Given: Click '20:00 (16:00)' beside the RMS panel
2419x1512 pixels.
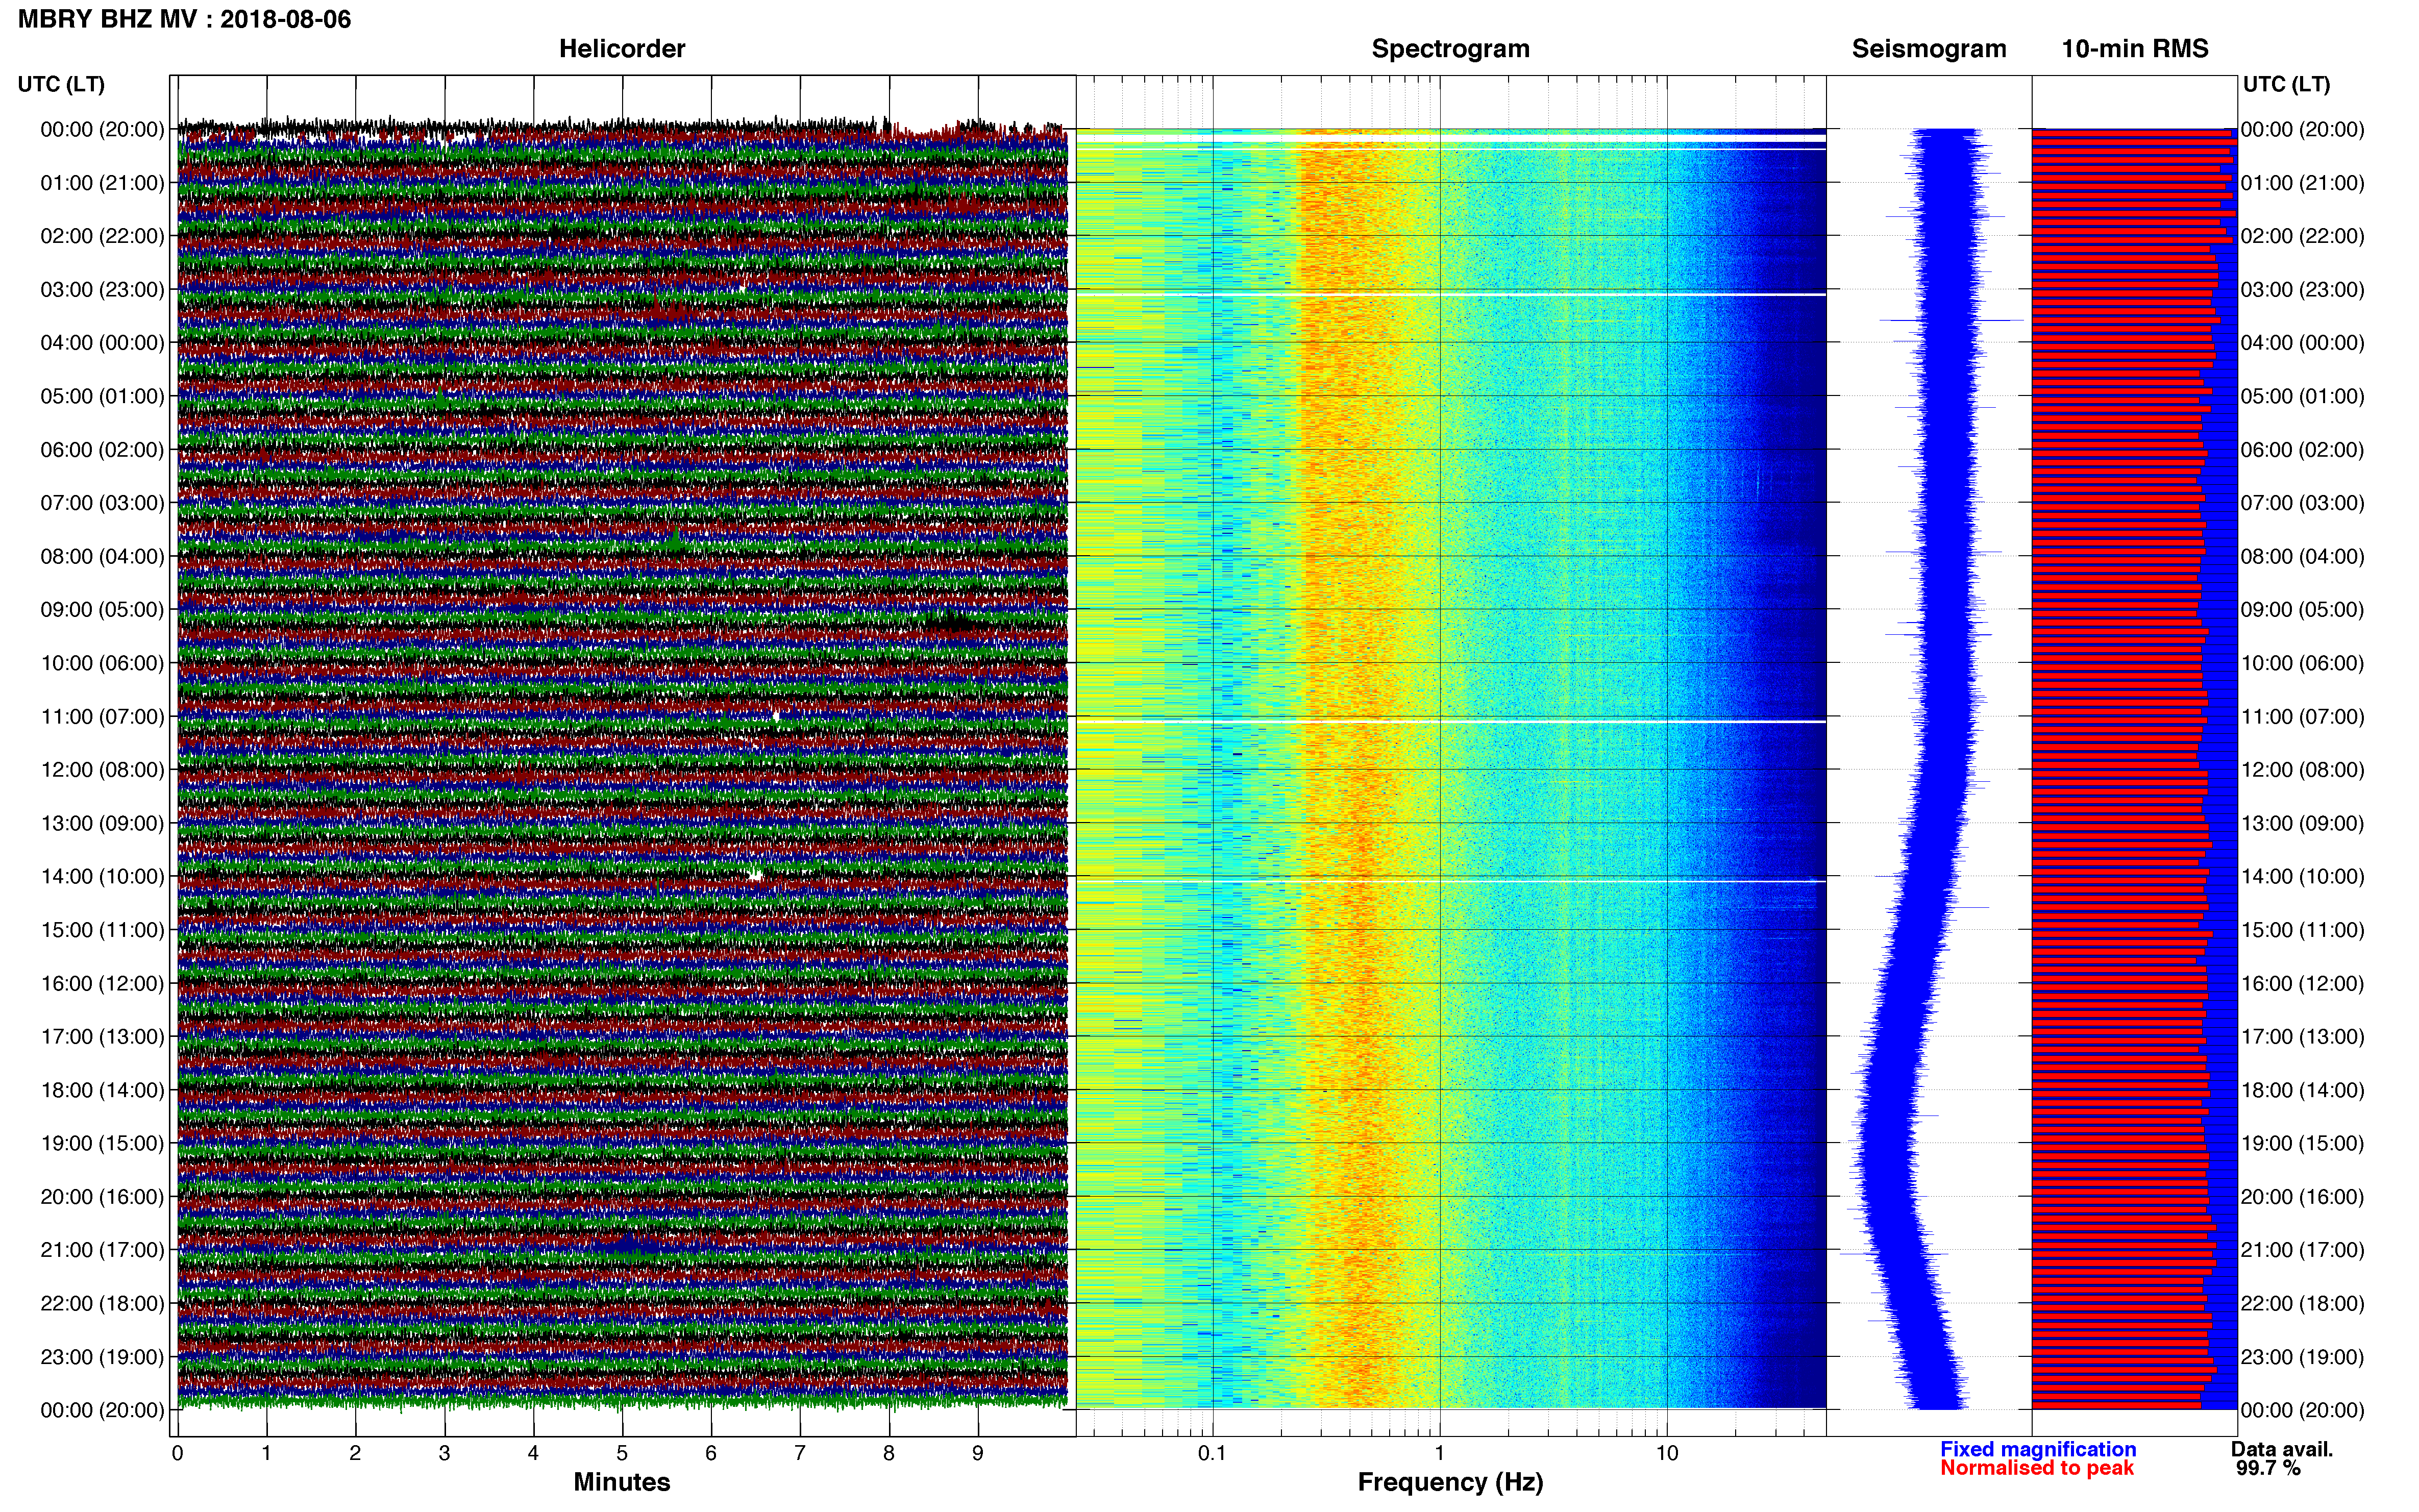Looking at the screenshot, I should pos(2302,1197).
